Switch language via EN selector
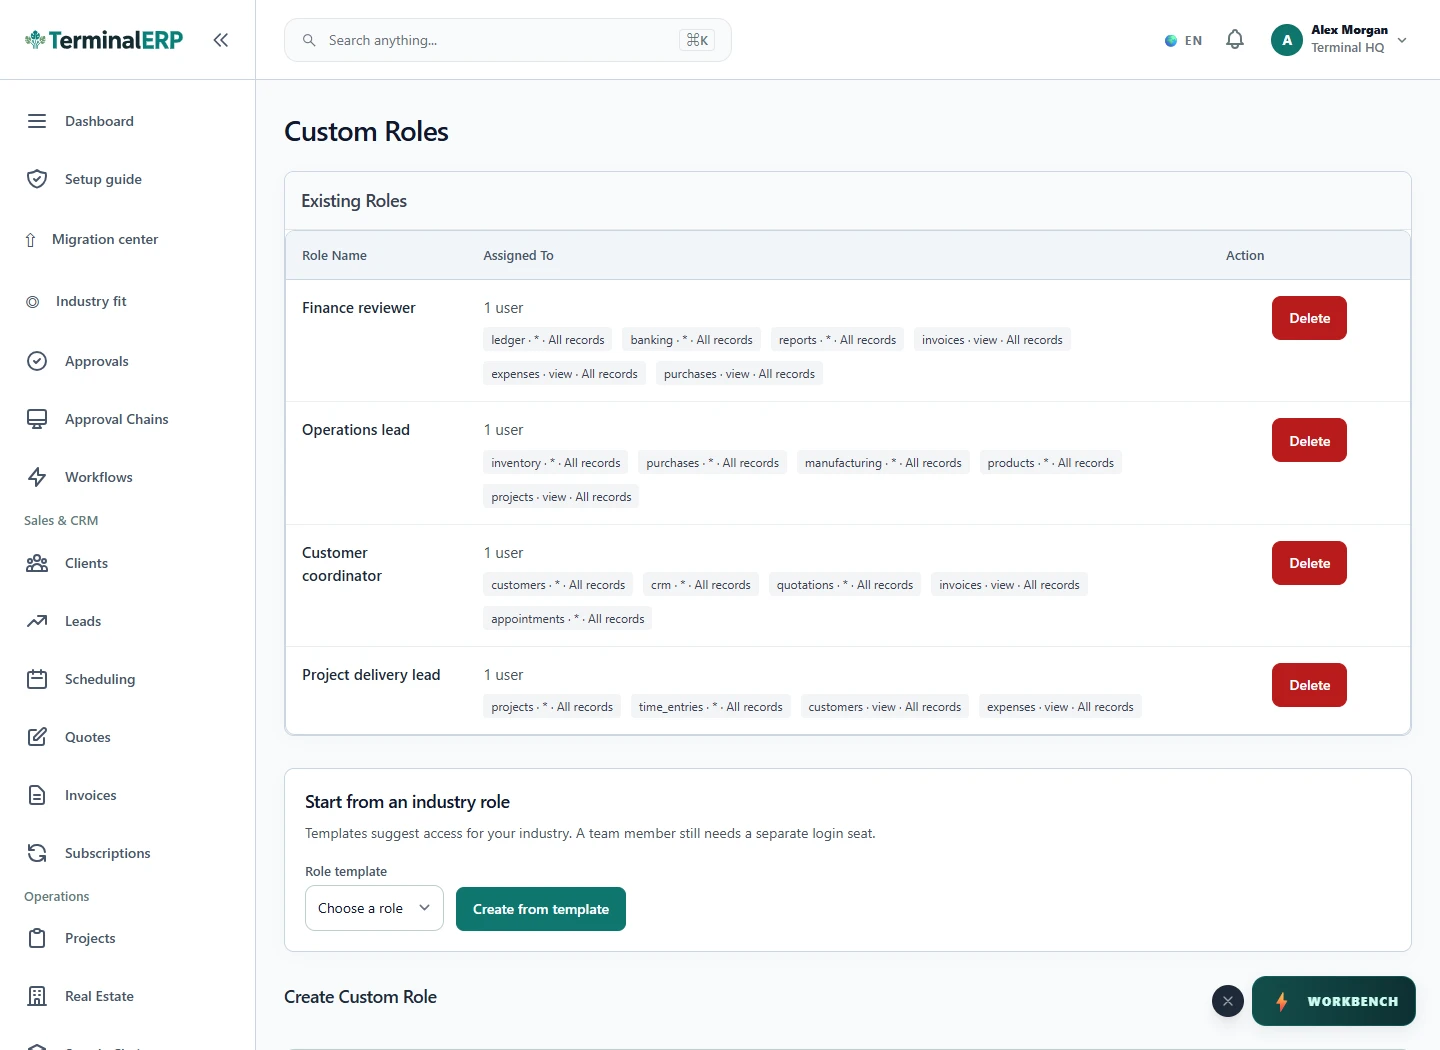Screen dimensions: 1440x1050 1183,41
